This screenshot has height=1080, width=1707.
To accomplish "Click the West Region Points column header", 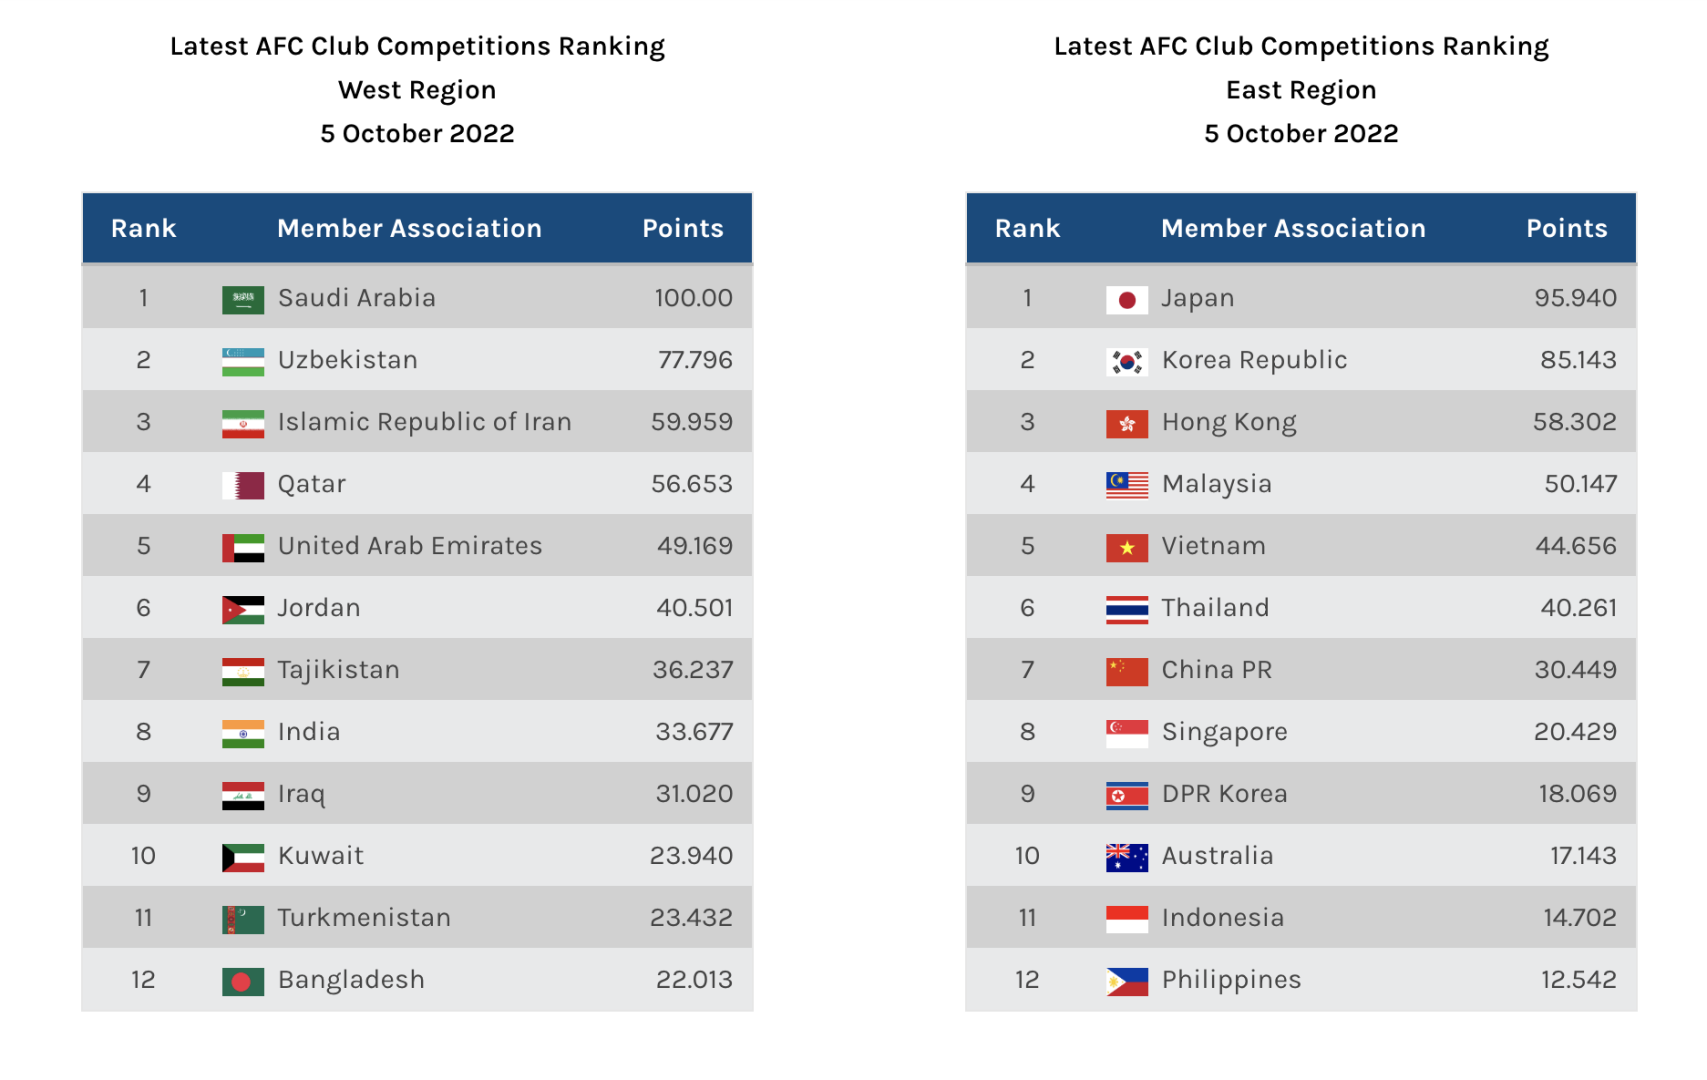I will coord(682,228).
